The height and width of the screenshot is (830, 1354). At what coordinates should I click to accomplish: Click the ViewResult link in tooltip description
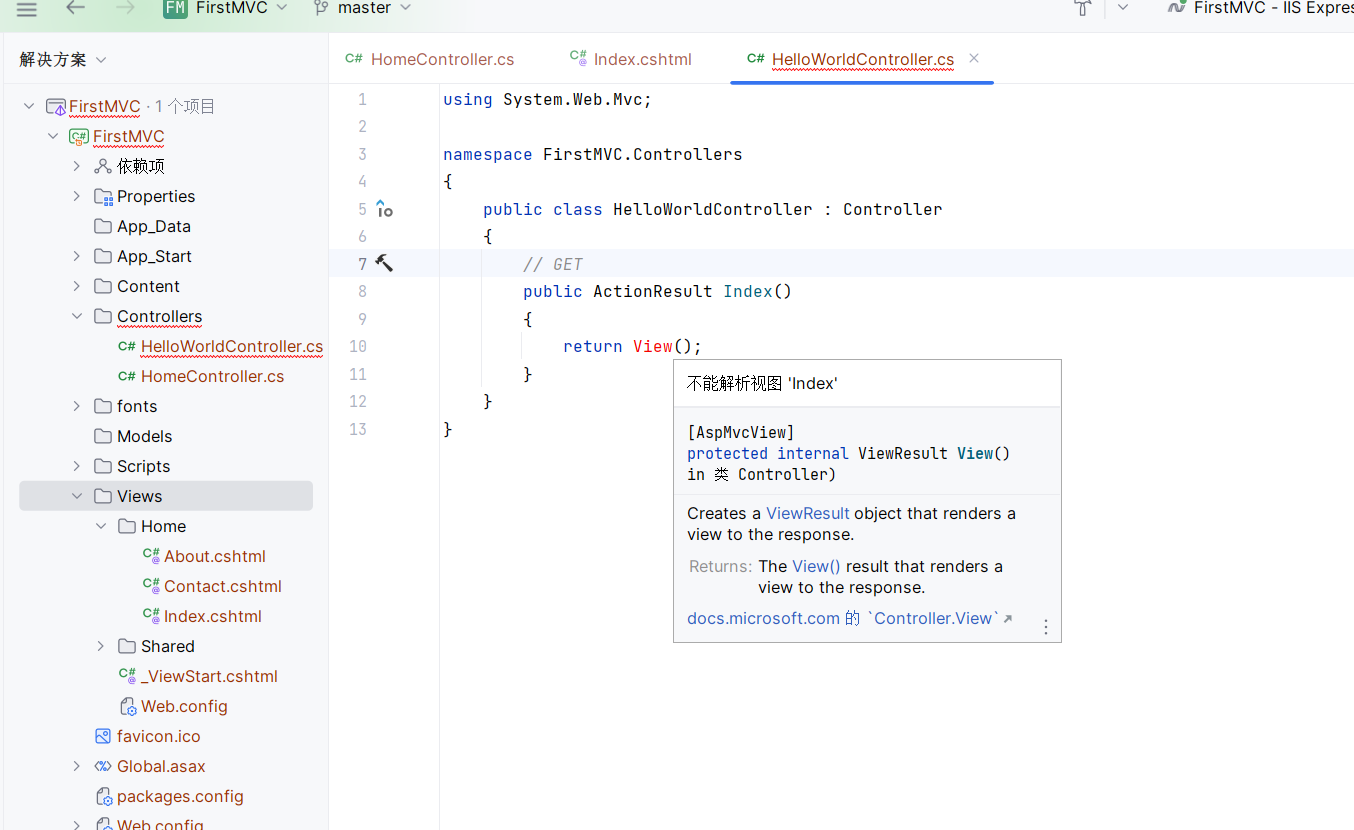(807, 513)
